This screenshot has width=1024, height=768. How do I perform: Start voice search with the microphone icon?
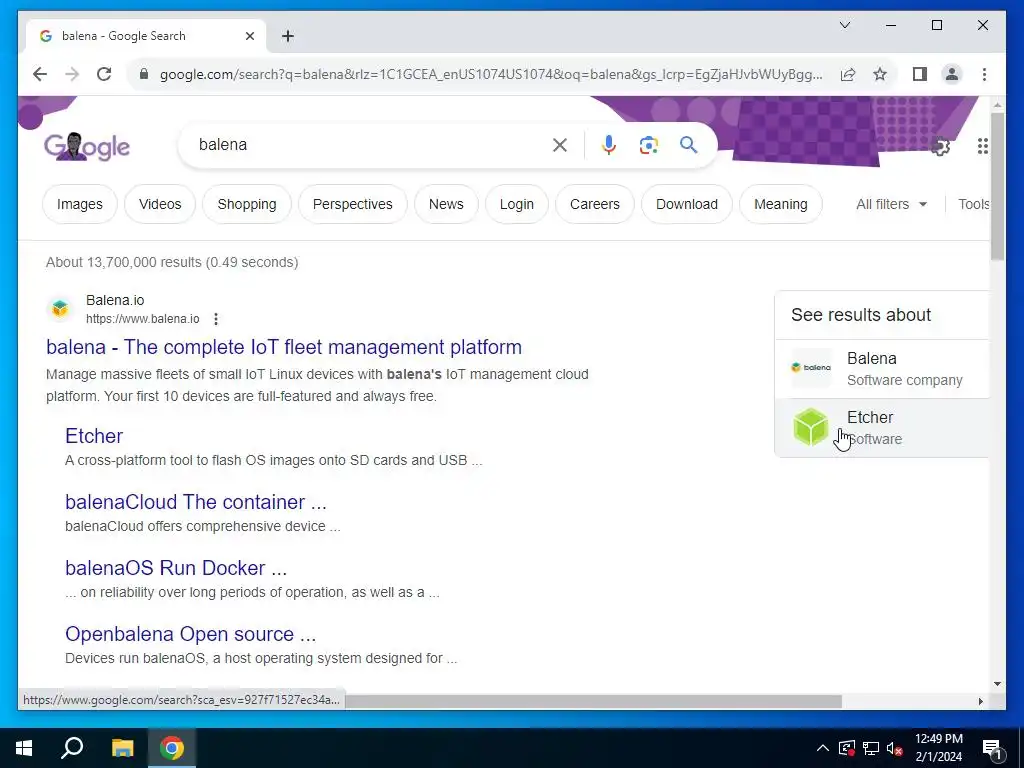tap(609, 145)
